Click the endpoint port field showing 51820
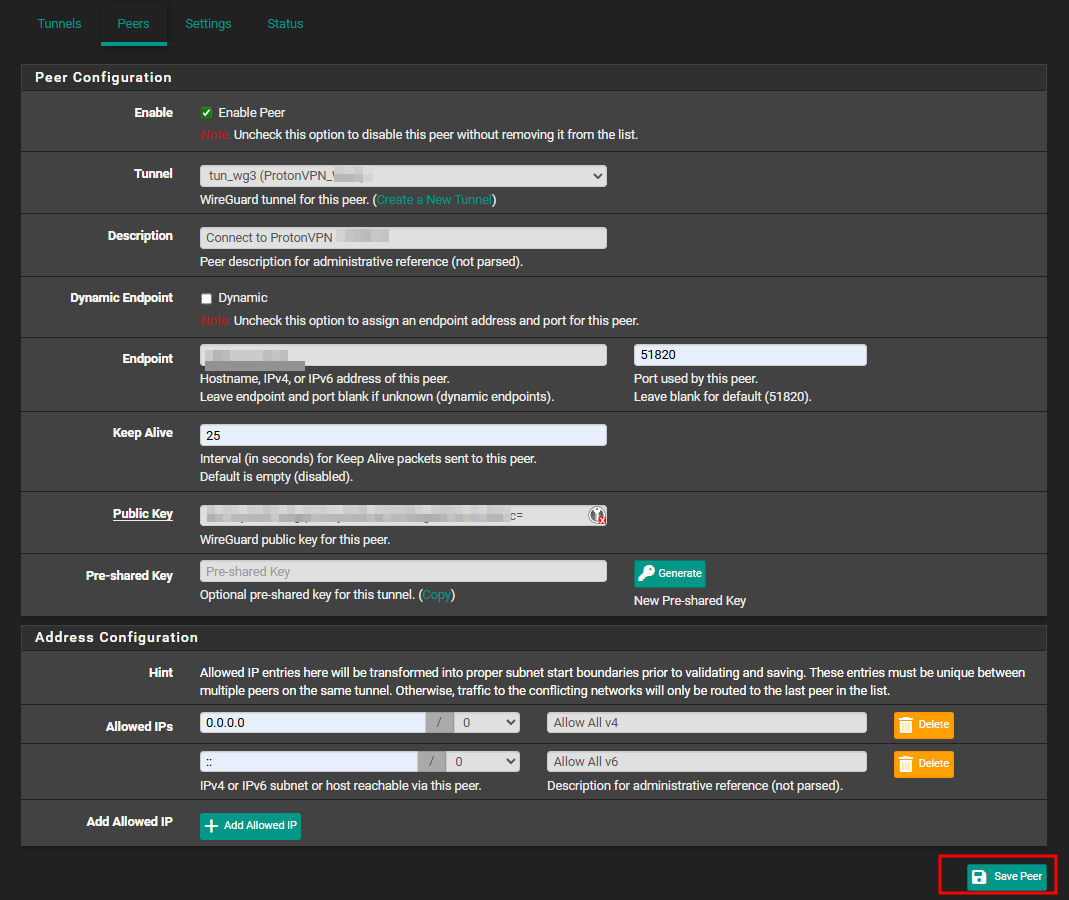1069x900 pixels. [750, 355]
